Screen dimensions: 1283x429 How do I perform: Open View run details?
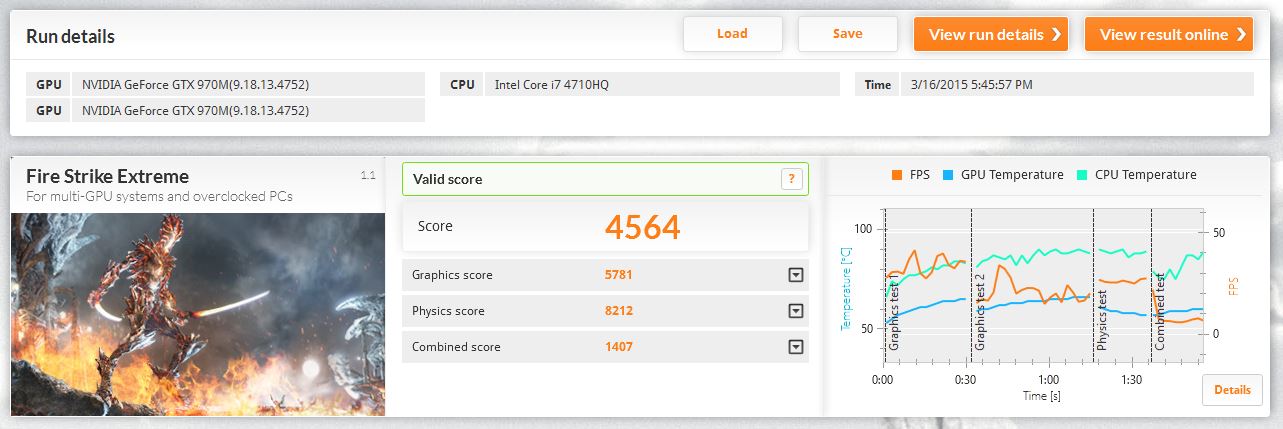(991, 34)
